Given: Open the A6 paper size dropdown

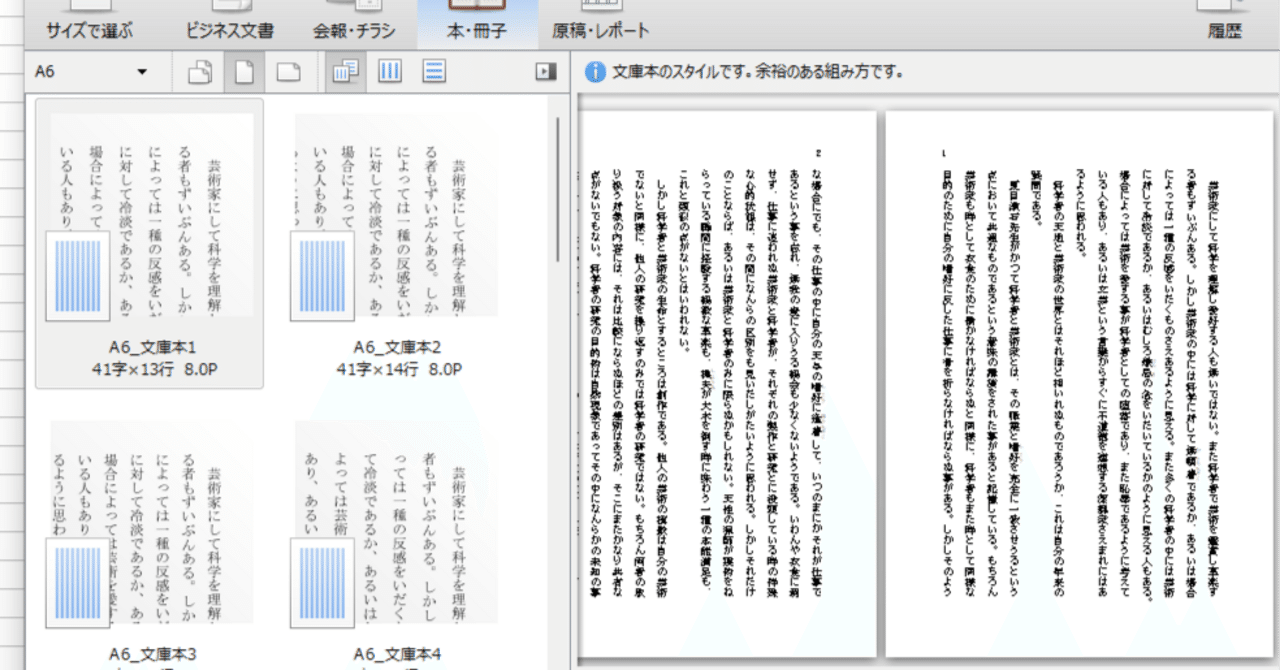Looking at the screenshot, I should click(x=91, y=72).
